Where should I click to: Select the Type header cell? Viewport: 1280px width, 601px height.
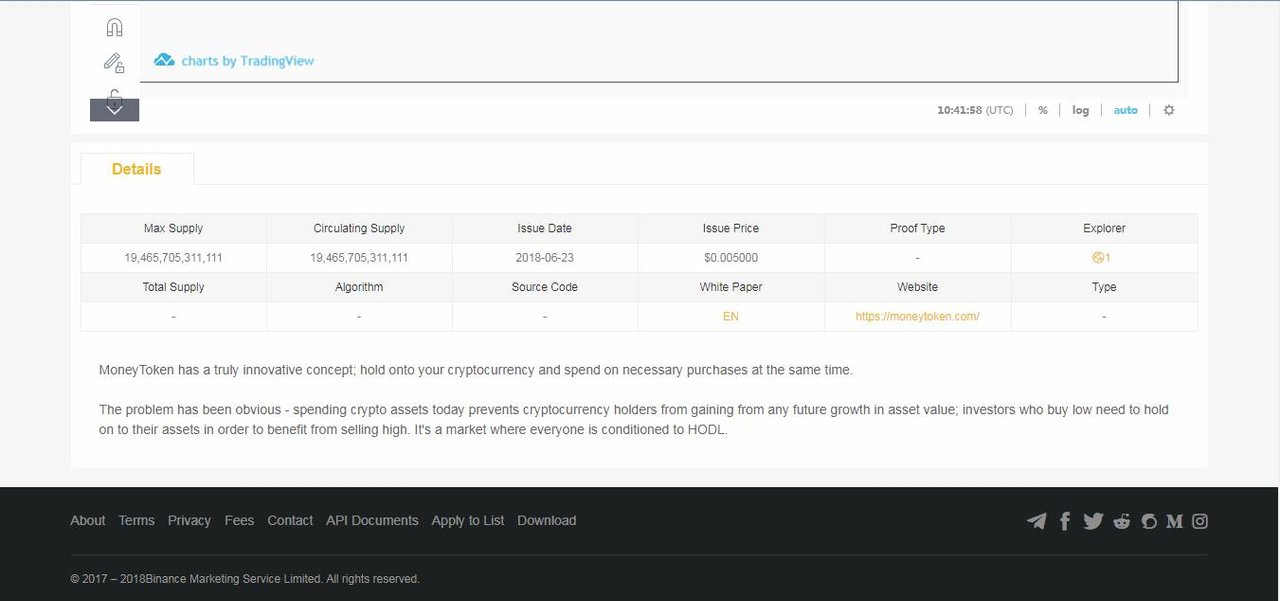[x=1104, y=287]
